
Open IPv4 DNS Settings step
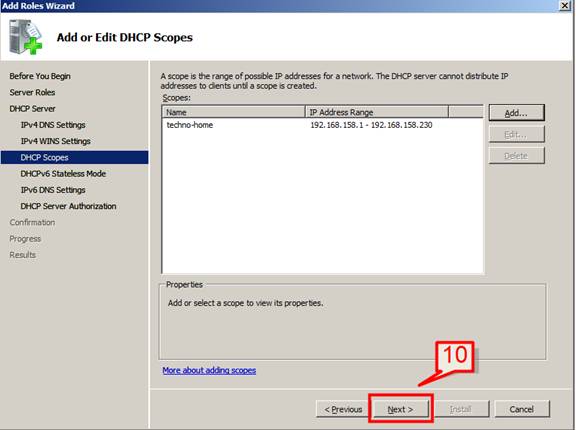[53, 125]
